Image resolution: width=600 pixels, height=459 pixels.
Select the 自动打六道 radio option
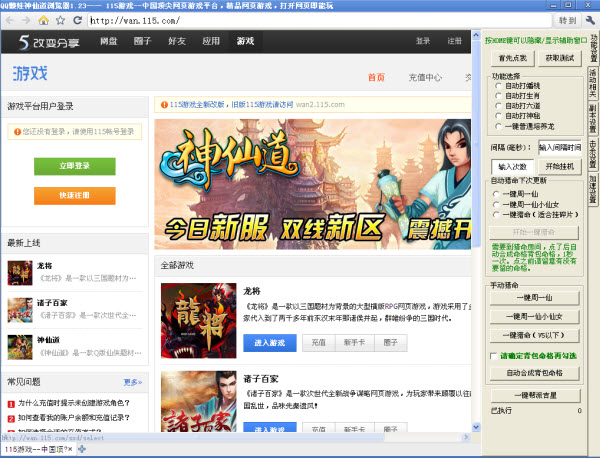[498, 106]
